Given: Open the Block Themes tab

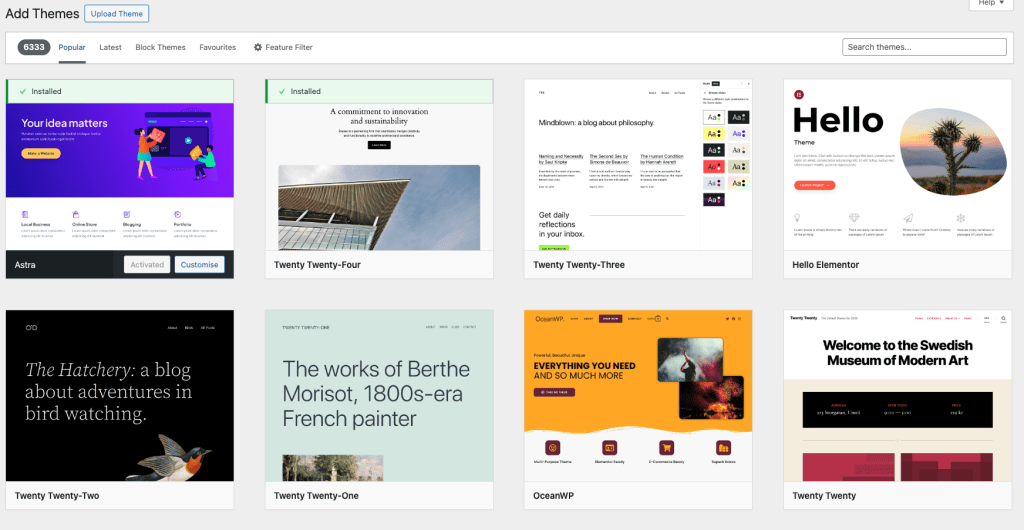Looking at the screenshot, I should 161,47.
